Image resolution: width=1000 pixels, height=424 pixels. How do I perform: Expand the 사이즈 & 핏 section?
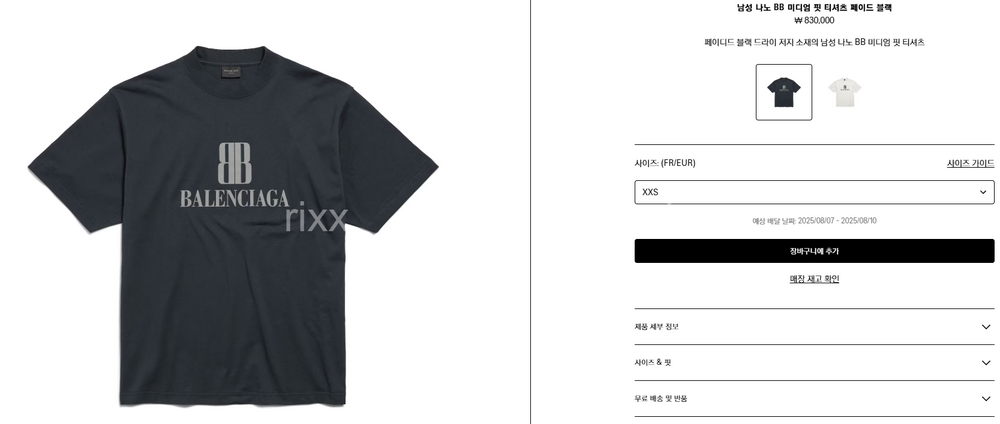[814, 362]
